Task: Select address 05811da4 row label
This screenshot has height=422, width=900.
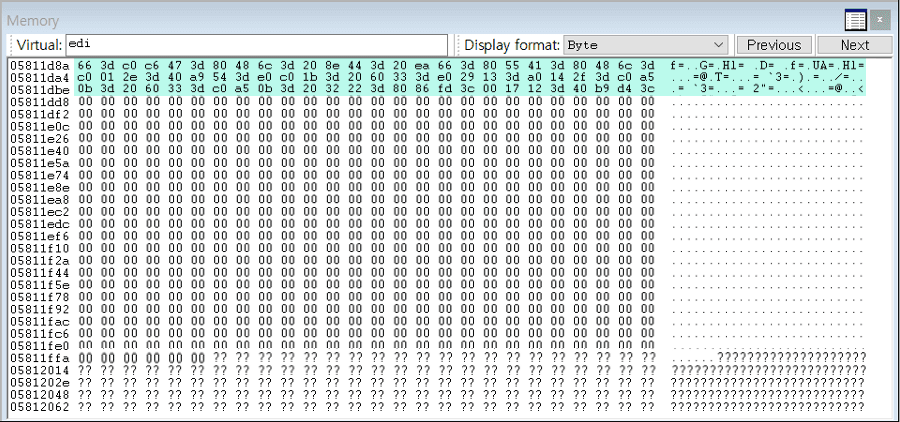Action: pos(40,78)
